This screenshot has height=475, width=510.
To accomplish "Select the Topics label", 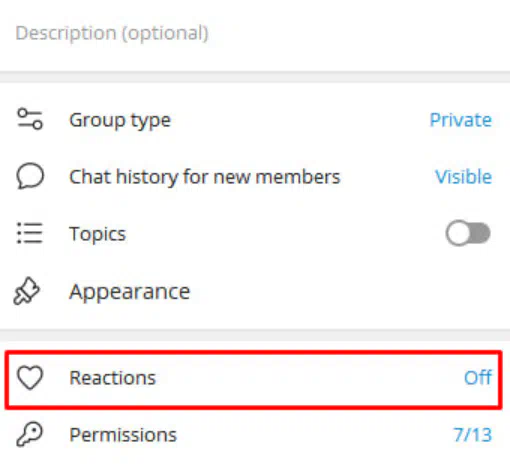I will tap(98, 234).
